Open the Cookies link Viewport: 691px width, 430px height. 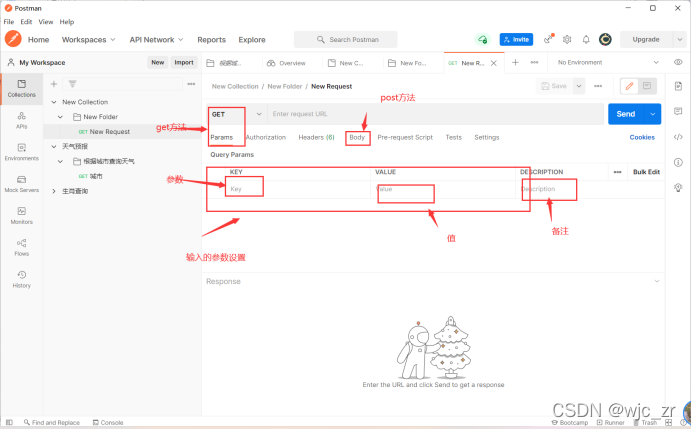click(x=642, y=137)
